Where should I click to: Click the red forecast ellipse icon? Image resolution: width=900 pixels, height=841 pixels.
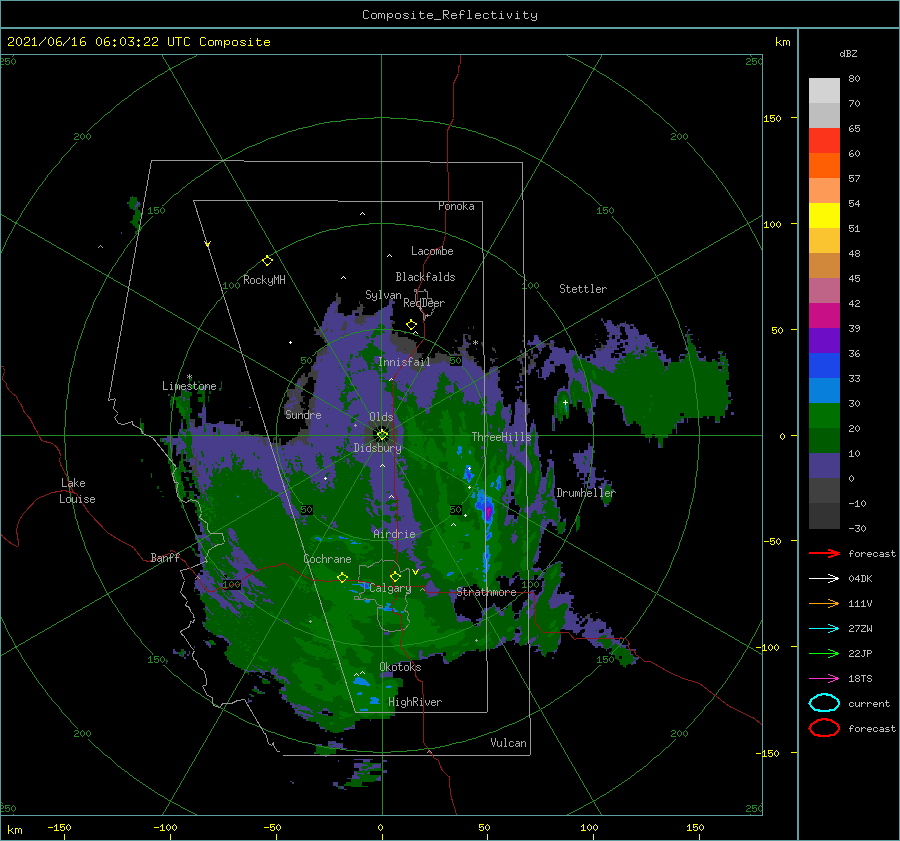click(824, 728)
